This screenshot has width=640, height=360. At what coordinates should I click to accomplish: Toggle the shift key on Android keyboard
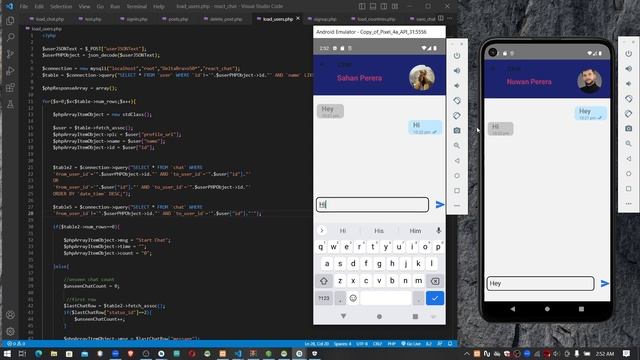pyautogui.click(x=324, y=281)
